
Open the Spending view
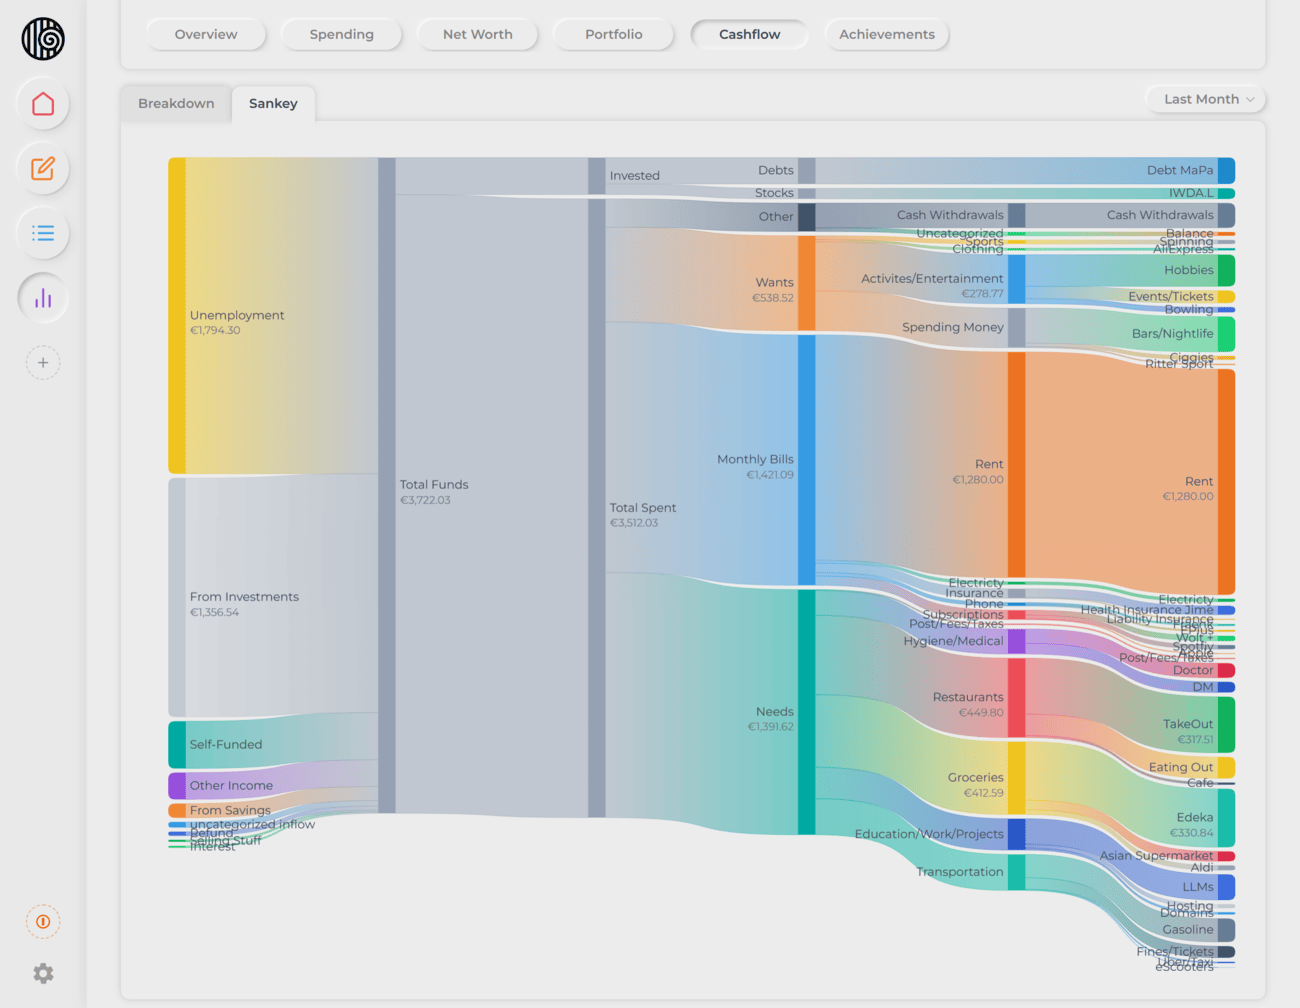[341, 34]
